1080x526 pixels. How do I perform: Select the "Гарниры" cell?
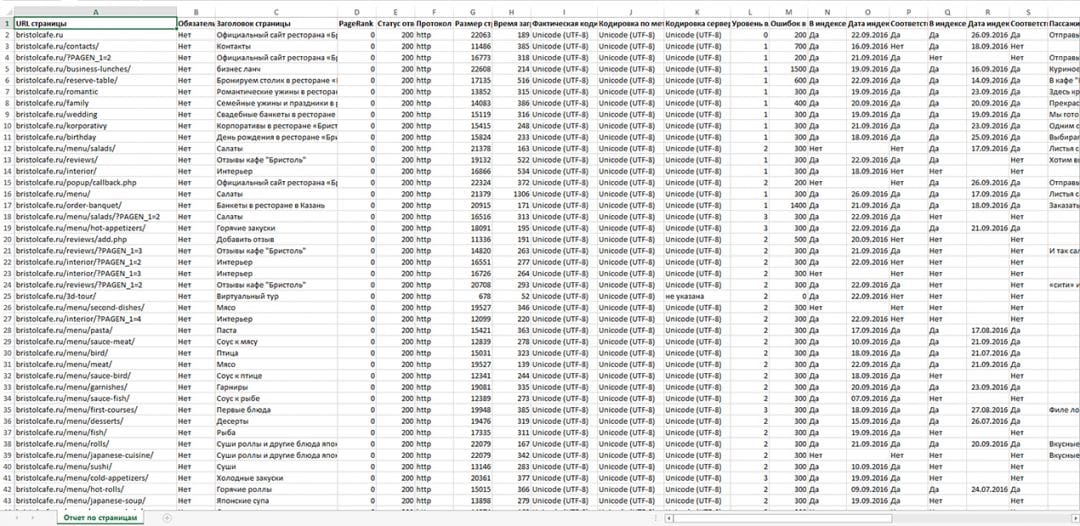276,387
